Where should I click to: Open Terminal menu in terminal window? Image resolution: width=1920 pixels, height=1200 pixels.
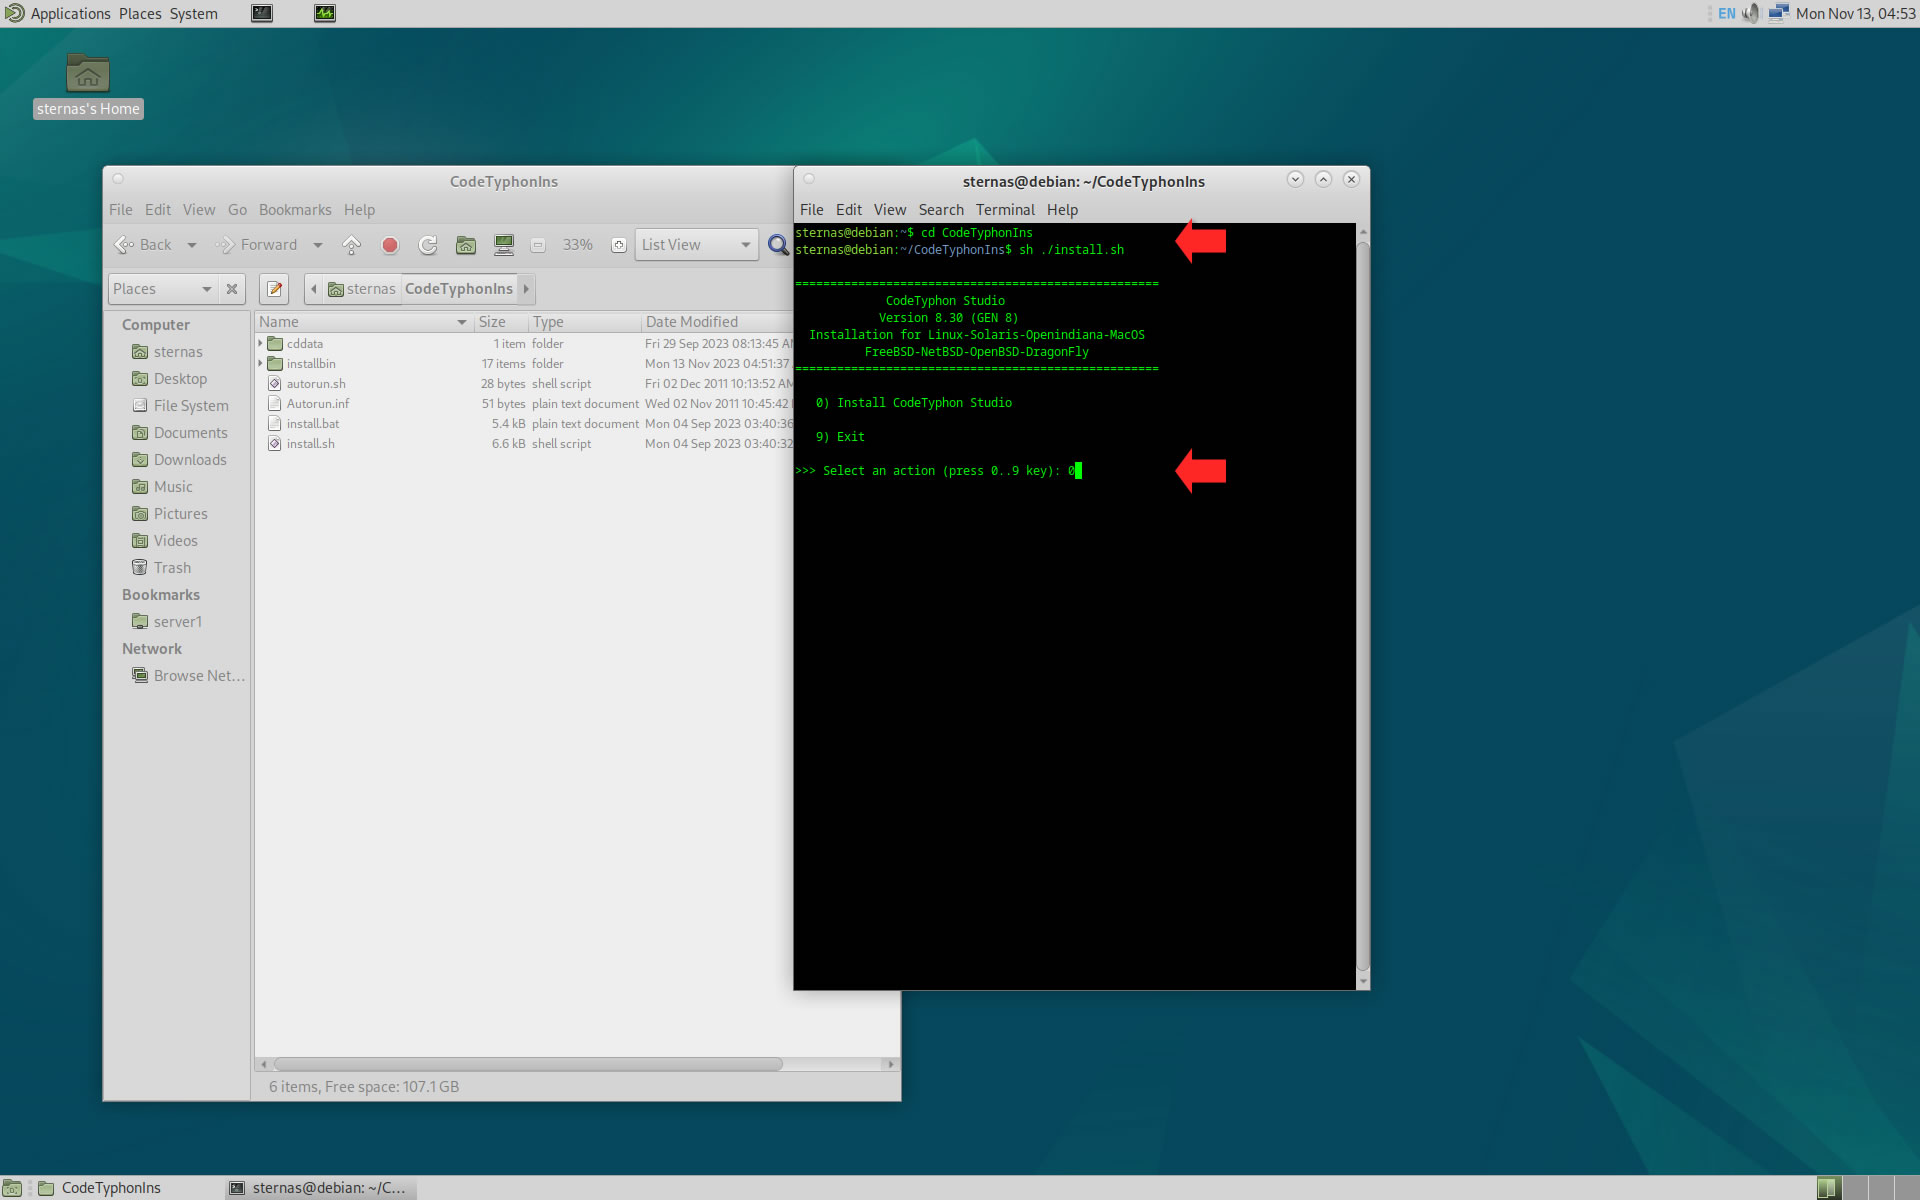[1005, 210]
